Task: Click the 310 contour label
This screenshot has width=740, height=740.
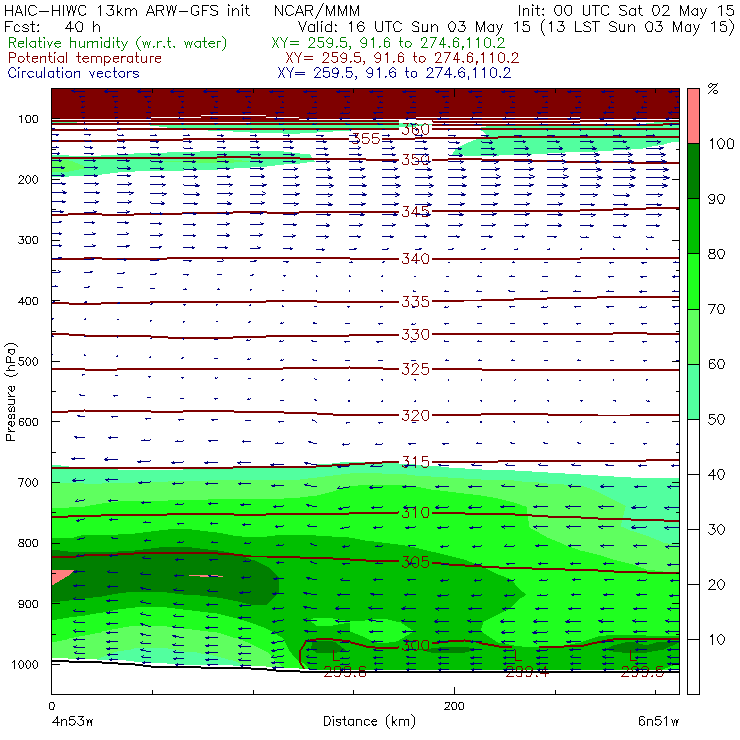Action: pyautogui.click(x=415, y=513)
